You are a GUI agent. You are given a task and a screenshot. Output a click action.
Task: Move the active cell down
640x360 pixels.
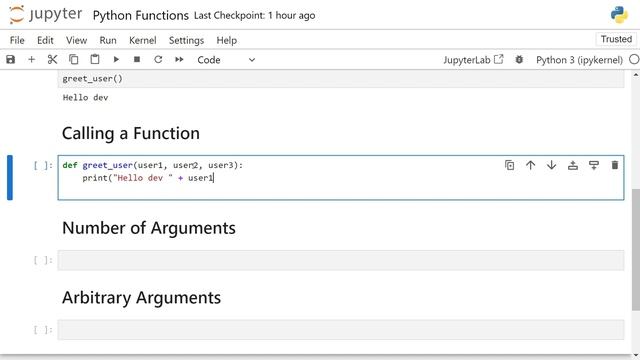click(x=551, y=165)
